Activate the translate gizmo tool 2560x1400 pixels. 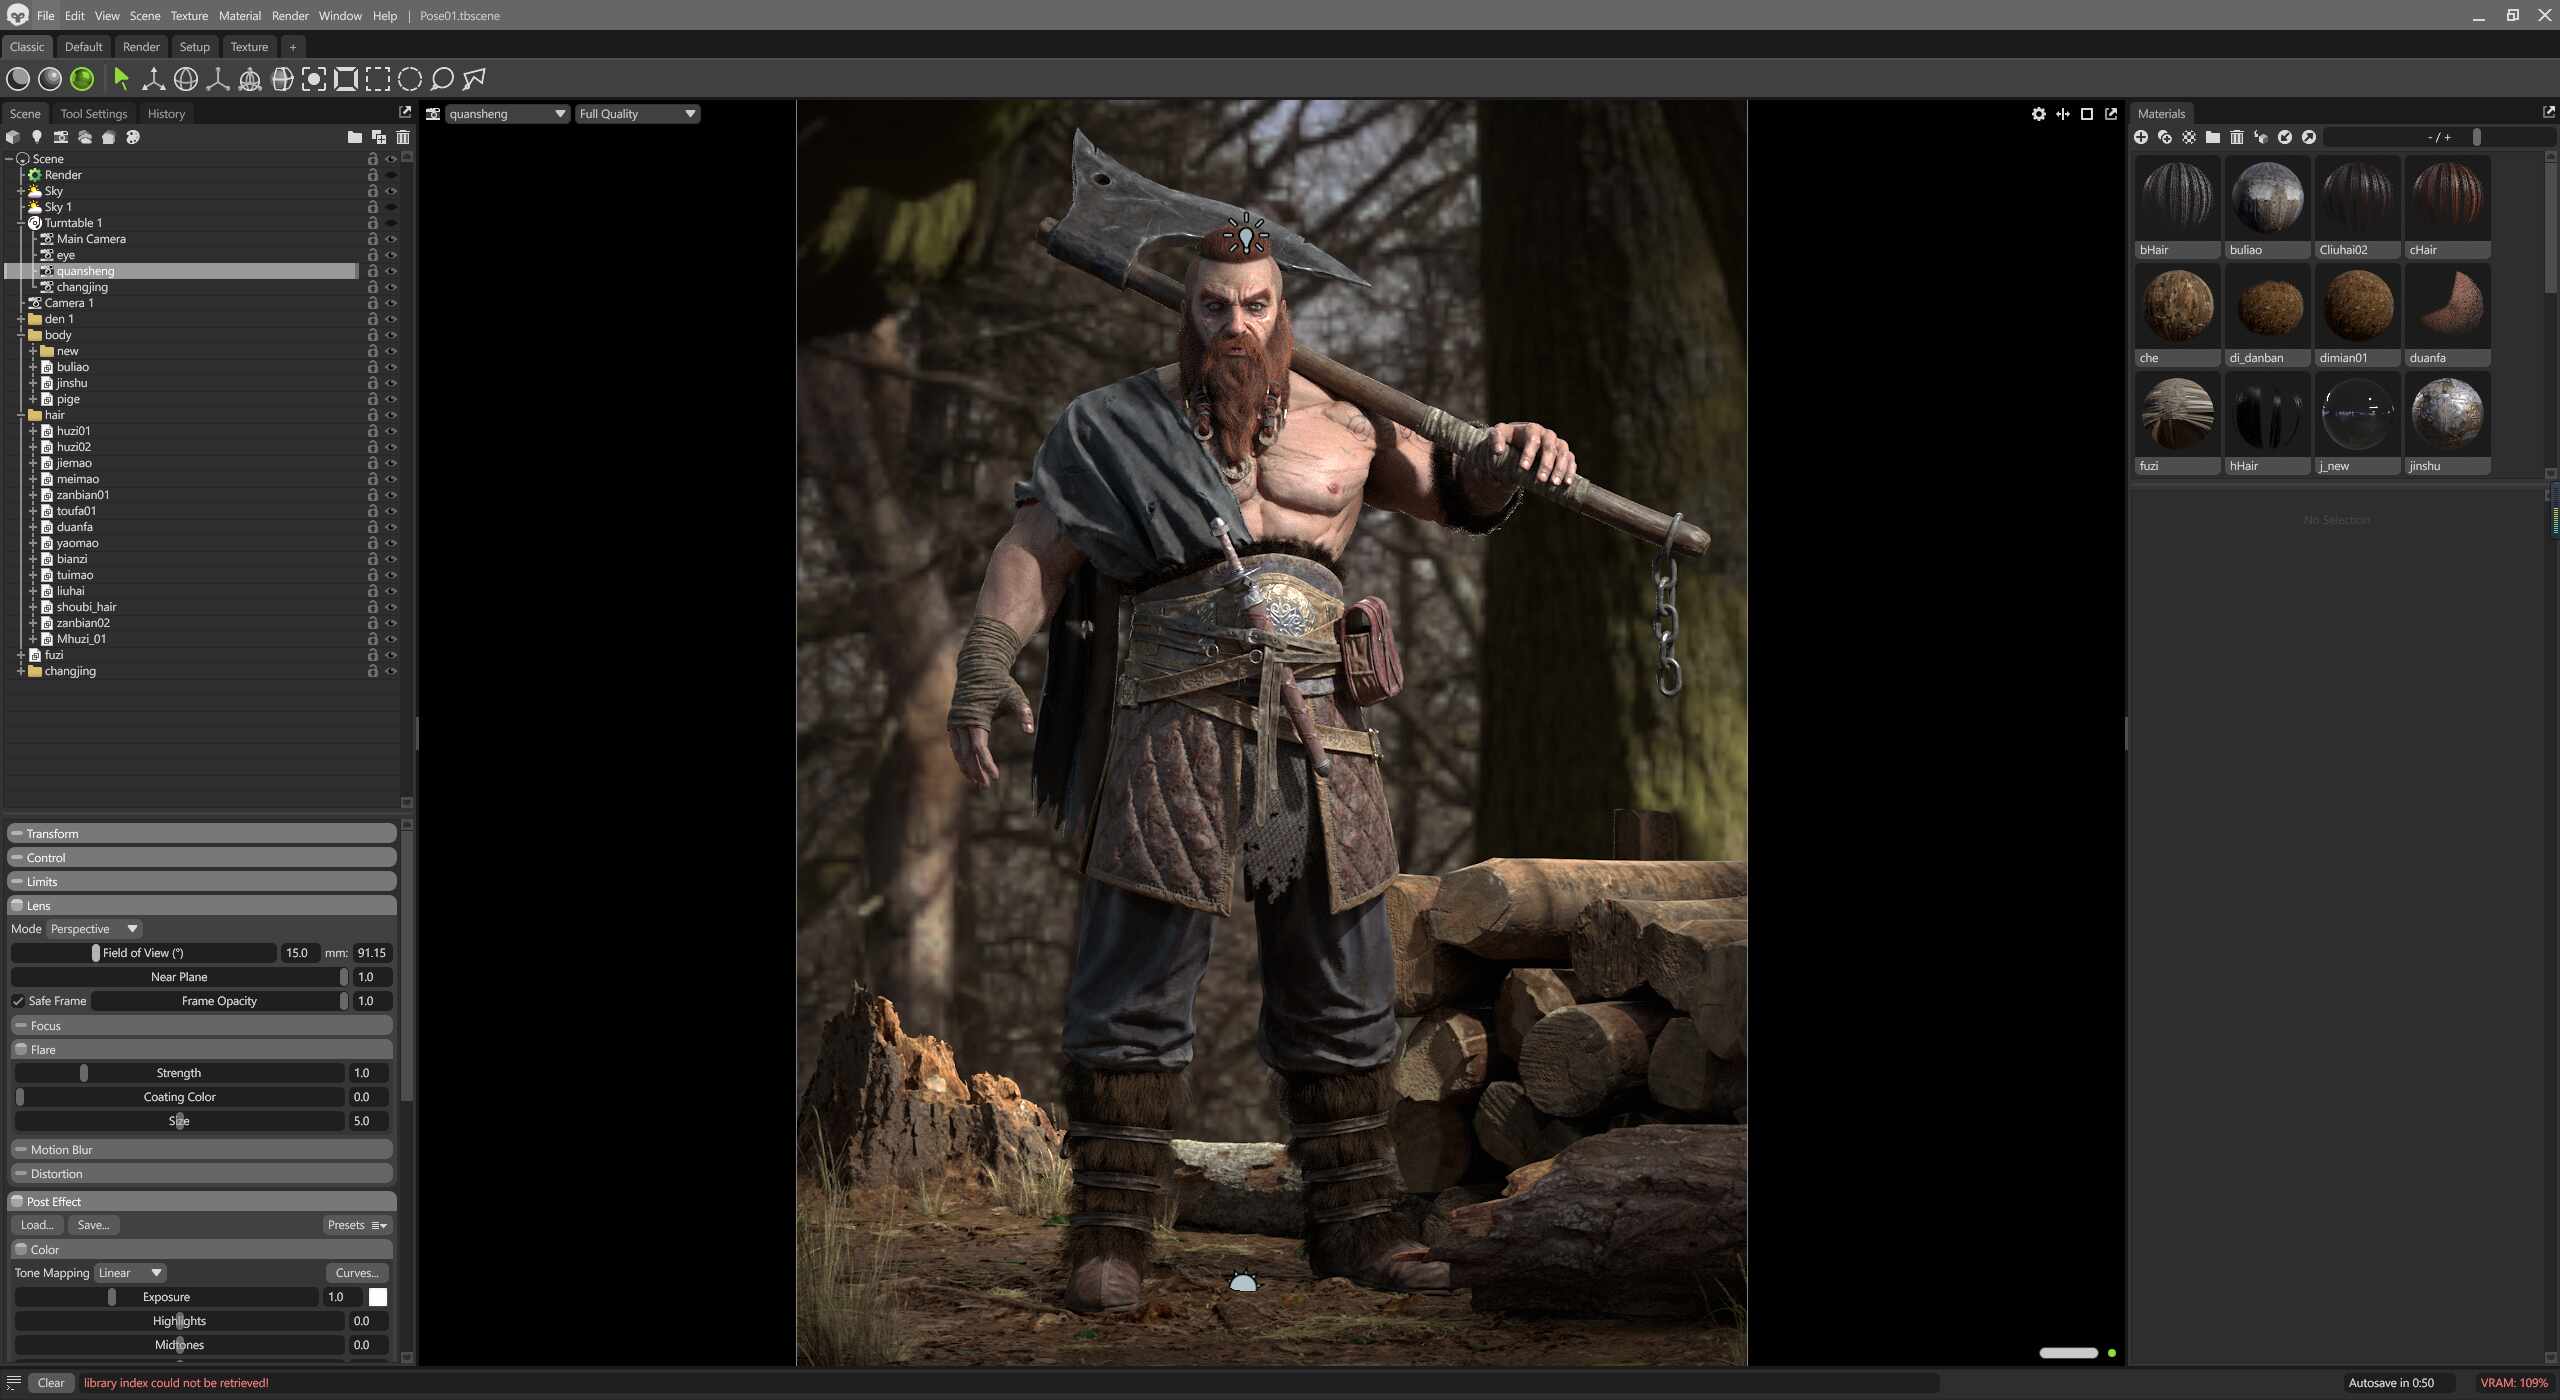[x=153, y=79]
